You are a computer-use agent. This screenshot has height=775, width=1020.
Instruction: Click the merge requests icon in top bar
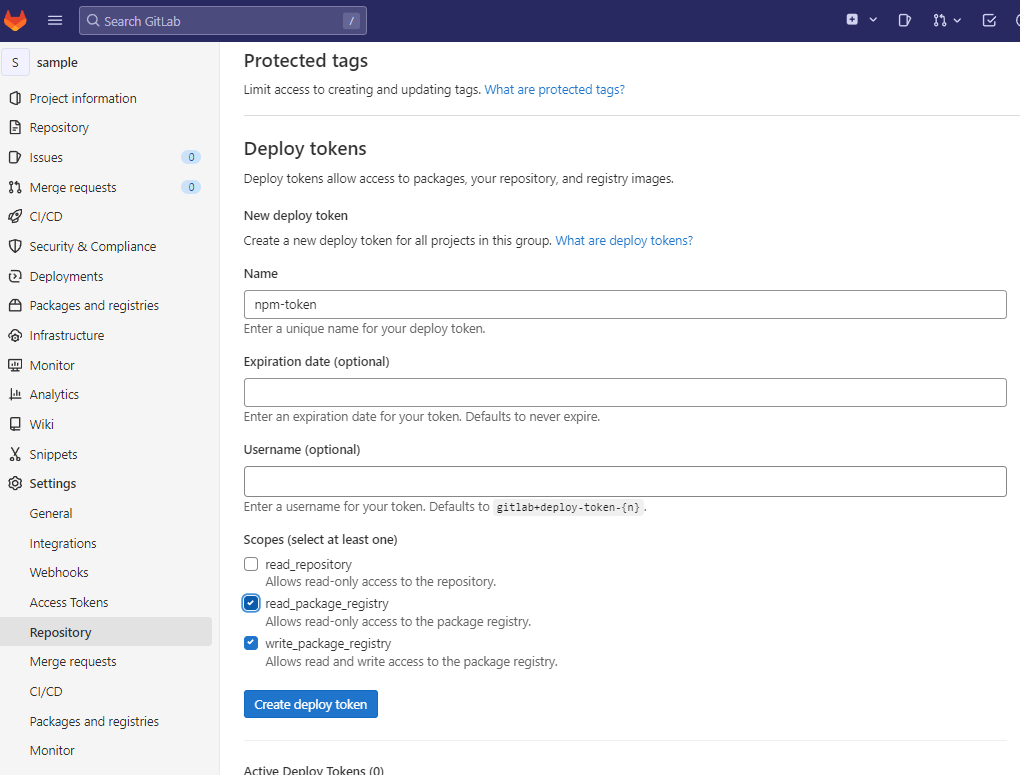(x=940, y=19)
